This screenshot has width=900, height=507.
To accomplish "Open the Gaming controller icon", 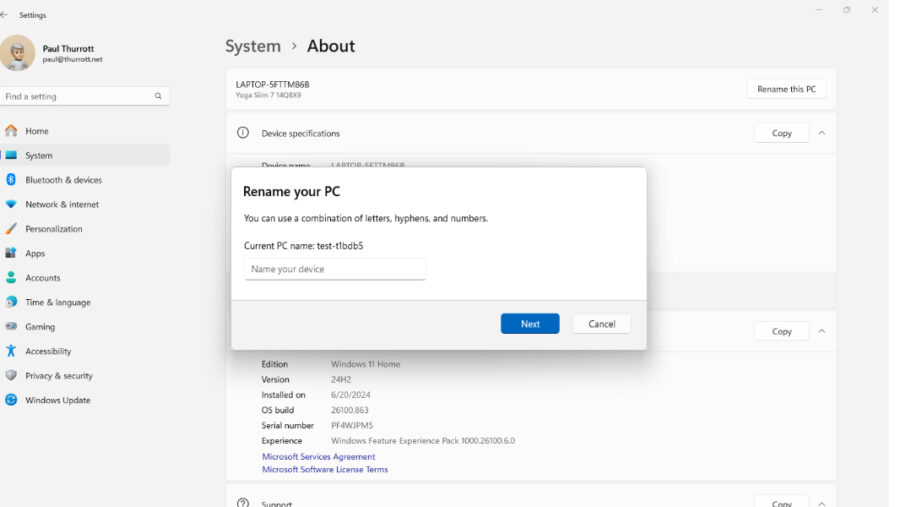I will pyautogui.click(x=11, y=327).
